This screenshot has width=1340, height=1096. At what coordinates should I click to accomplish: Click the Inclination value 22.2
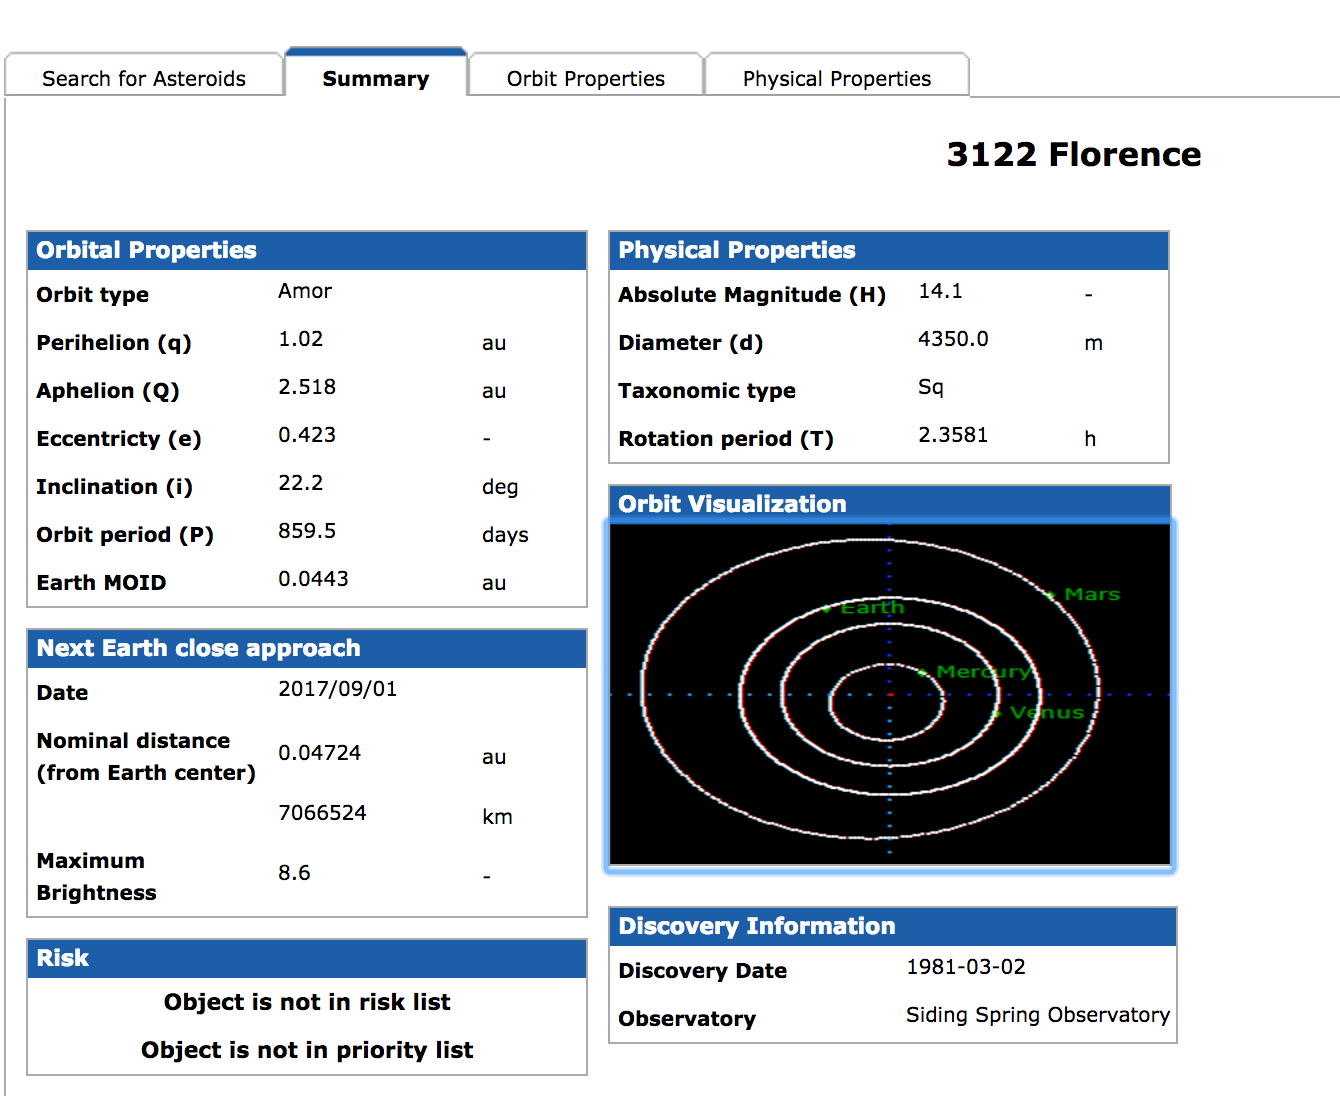tap(301, 483)
